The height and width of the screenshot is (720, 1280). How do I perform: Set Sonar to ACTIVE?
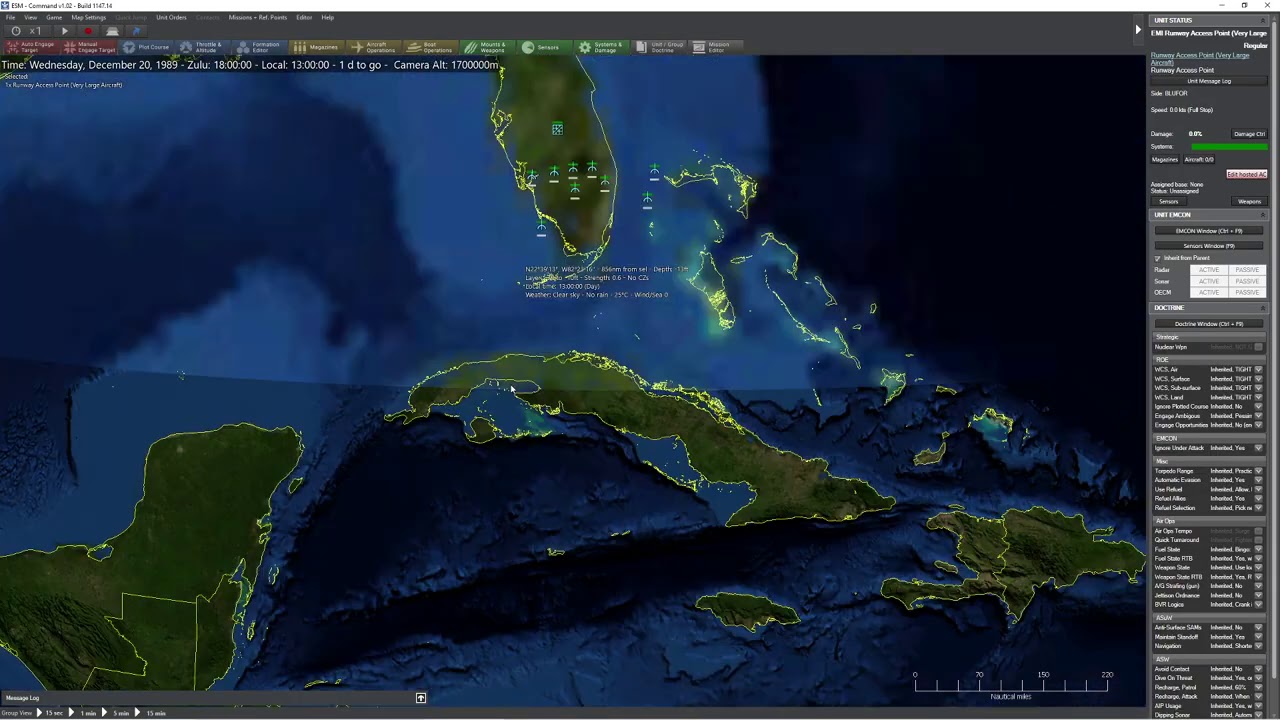tap(1209, 281)
